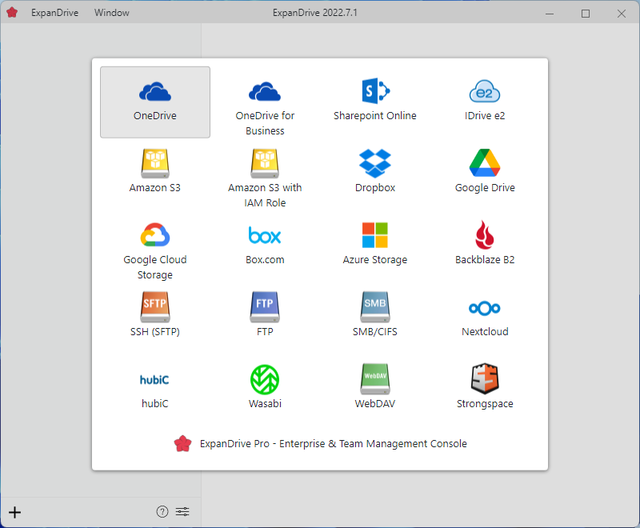Click the plus button to add drive
The image size is (640, 528).
coord(15,512)
